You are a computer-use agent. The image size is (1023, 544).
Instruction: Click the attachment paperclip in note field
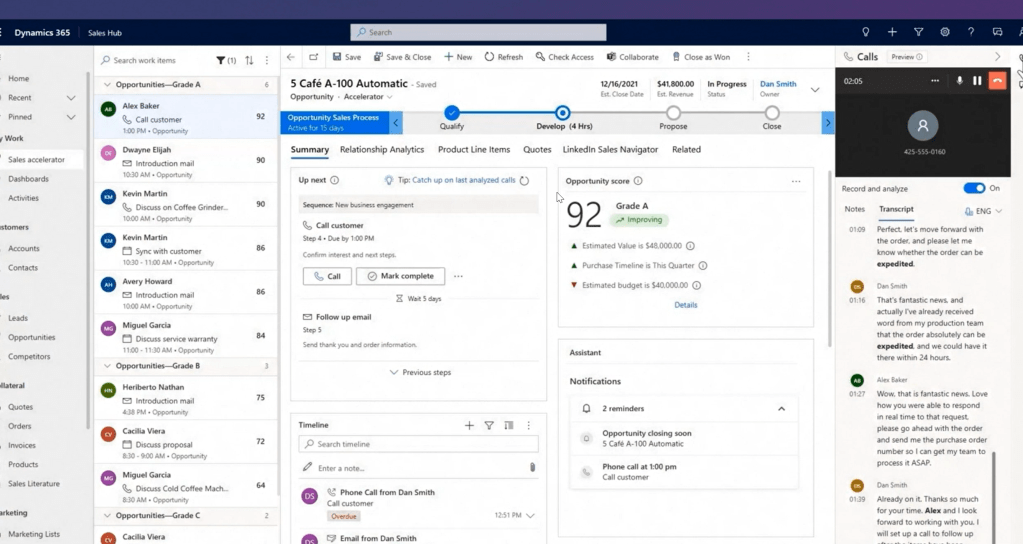(x=532, y=467)
